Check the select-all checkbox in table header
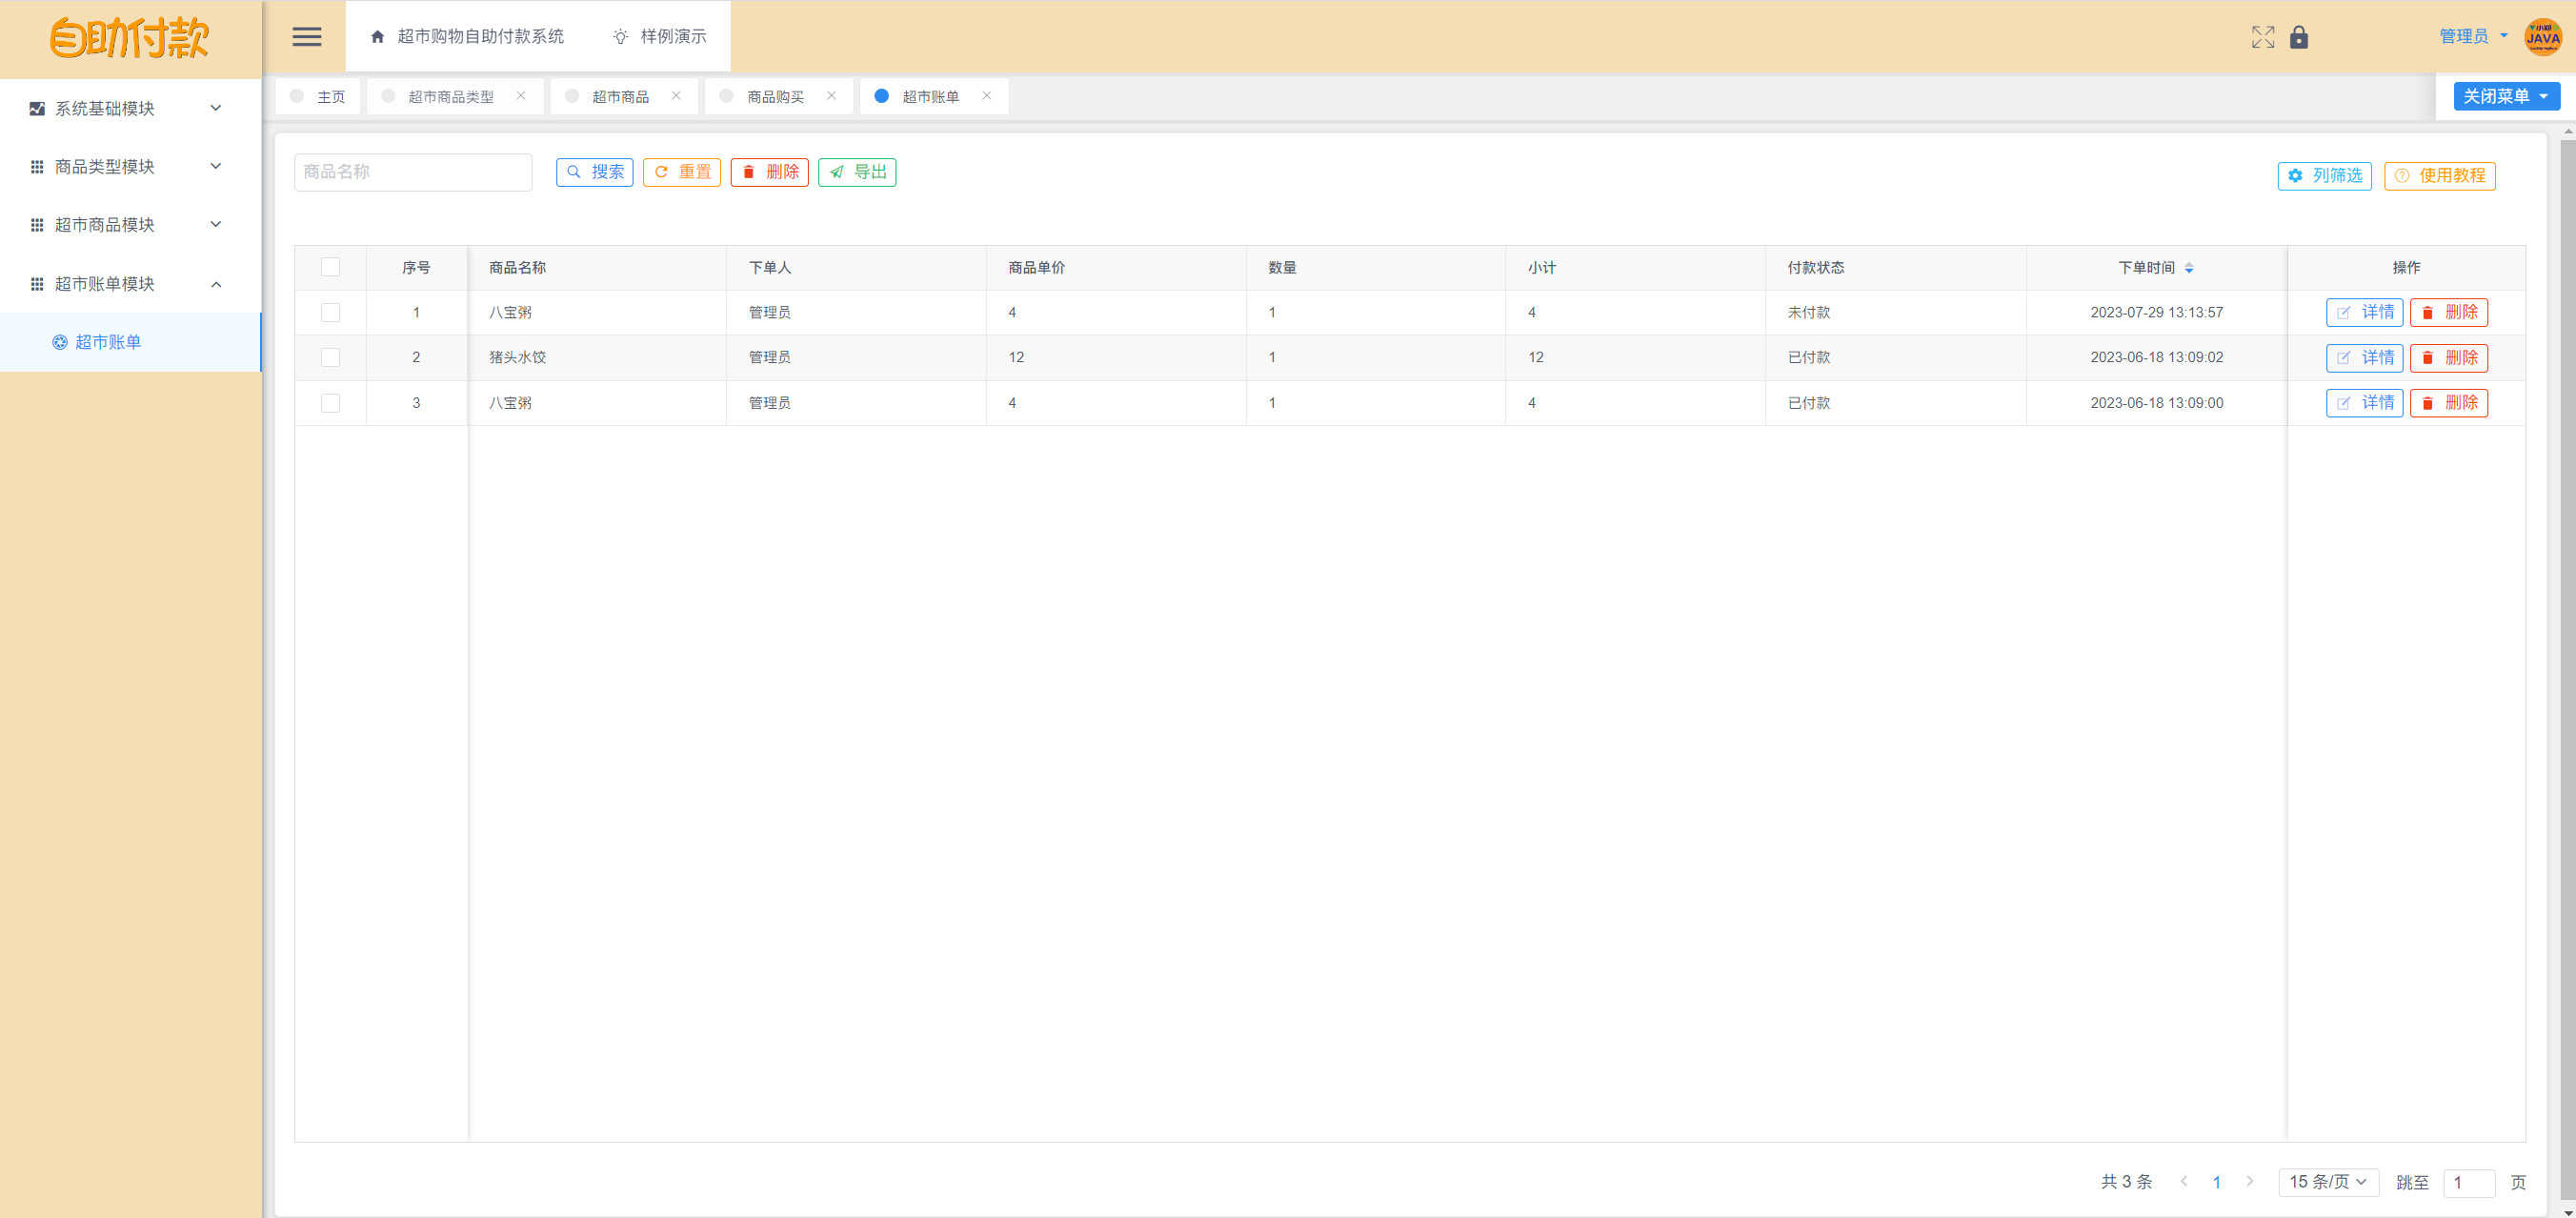 coord(331,267)
